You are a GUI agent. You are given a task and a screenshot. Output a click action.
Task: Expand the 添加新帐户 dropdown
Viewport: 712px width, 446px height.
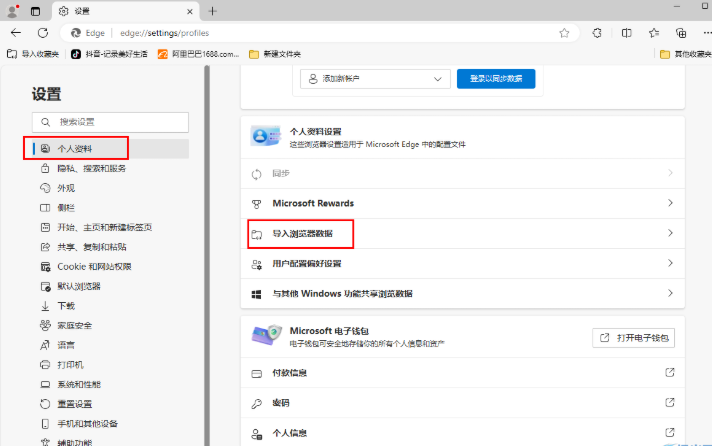(x=375, y=79)
